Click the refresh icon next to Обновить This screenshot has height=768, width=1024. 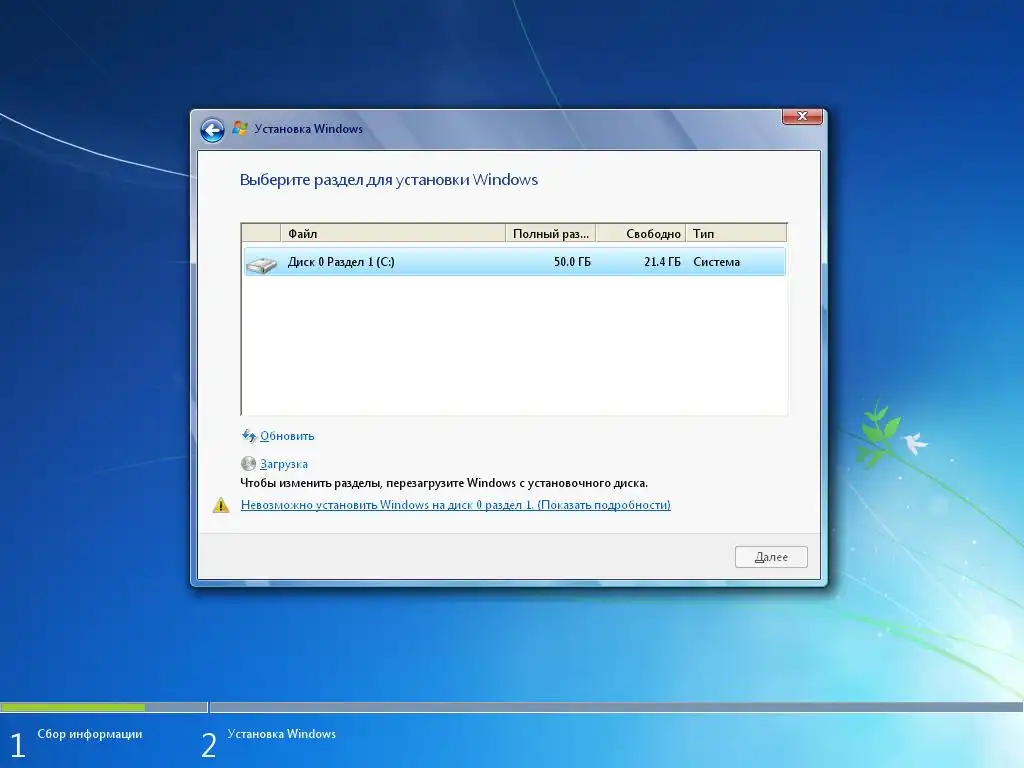249,436
